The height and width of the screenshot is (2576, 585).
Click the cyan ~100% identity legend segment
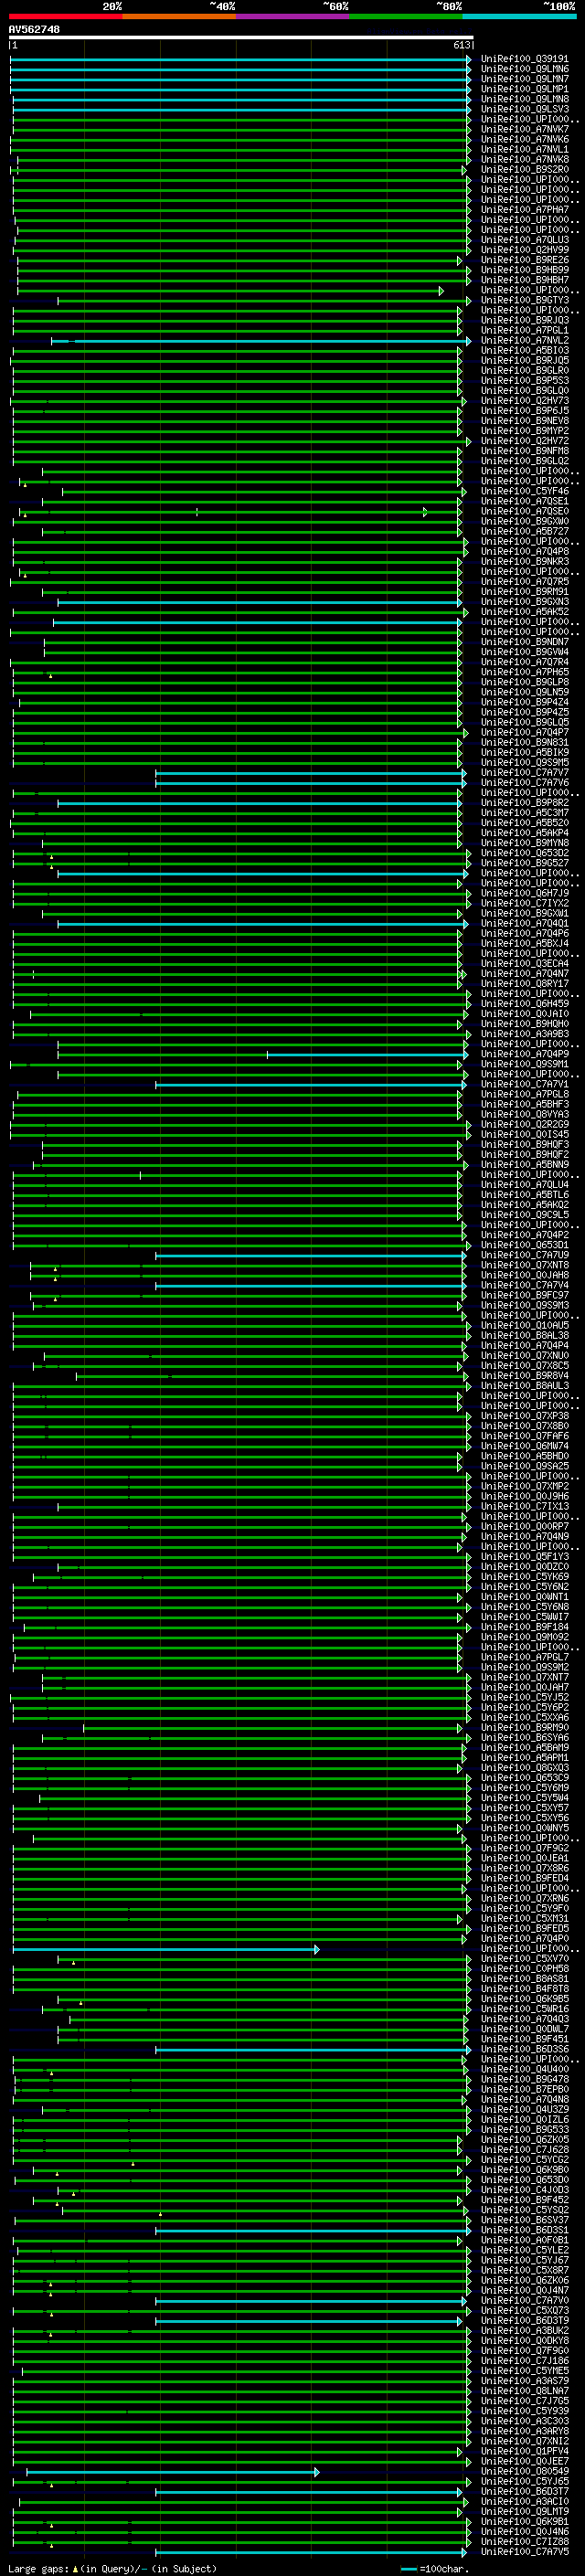(x=519, y=16)
